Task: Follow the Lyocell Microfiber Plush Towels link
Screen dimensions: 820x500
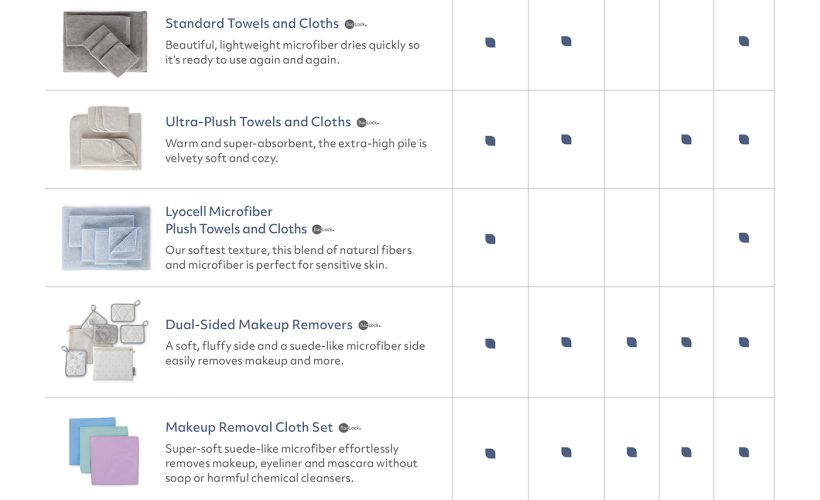Action: [236, 220]
